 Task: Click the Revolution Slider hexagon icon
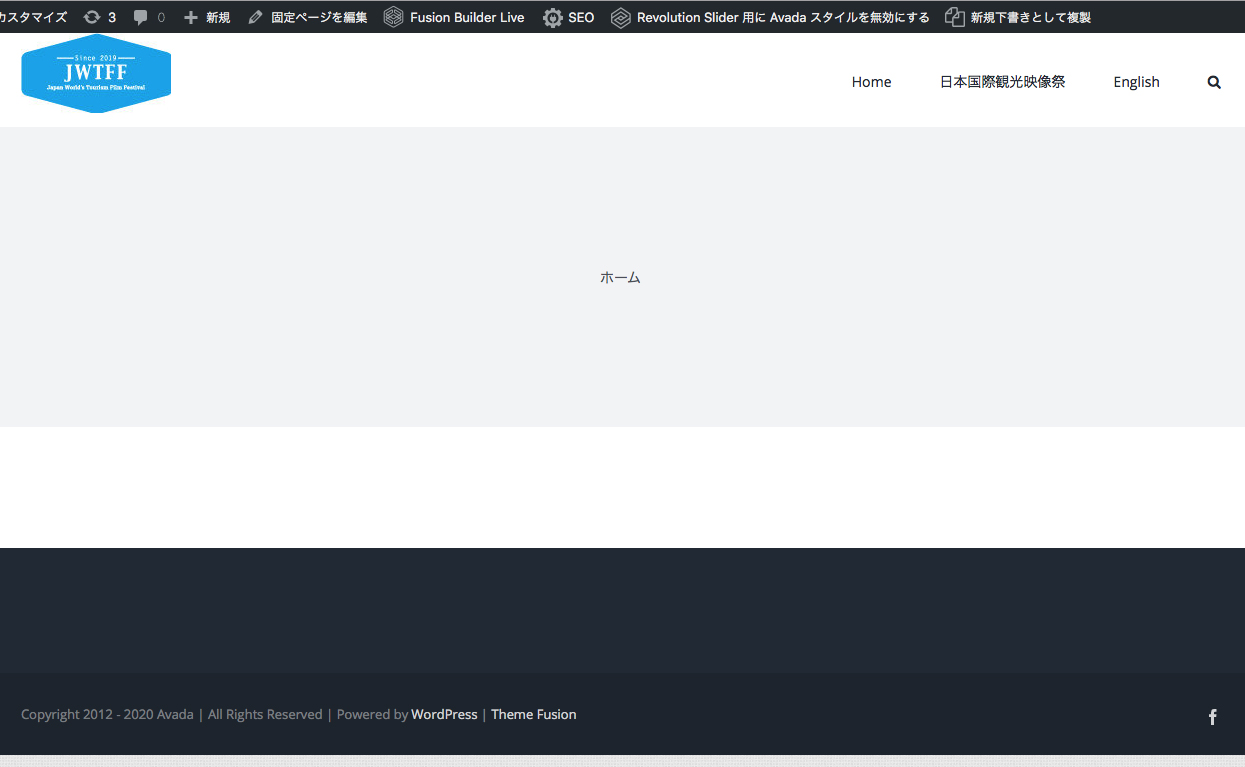[x=621, y=16]
